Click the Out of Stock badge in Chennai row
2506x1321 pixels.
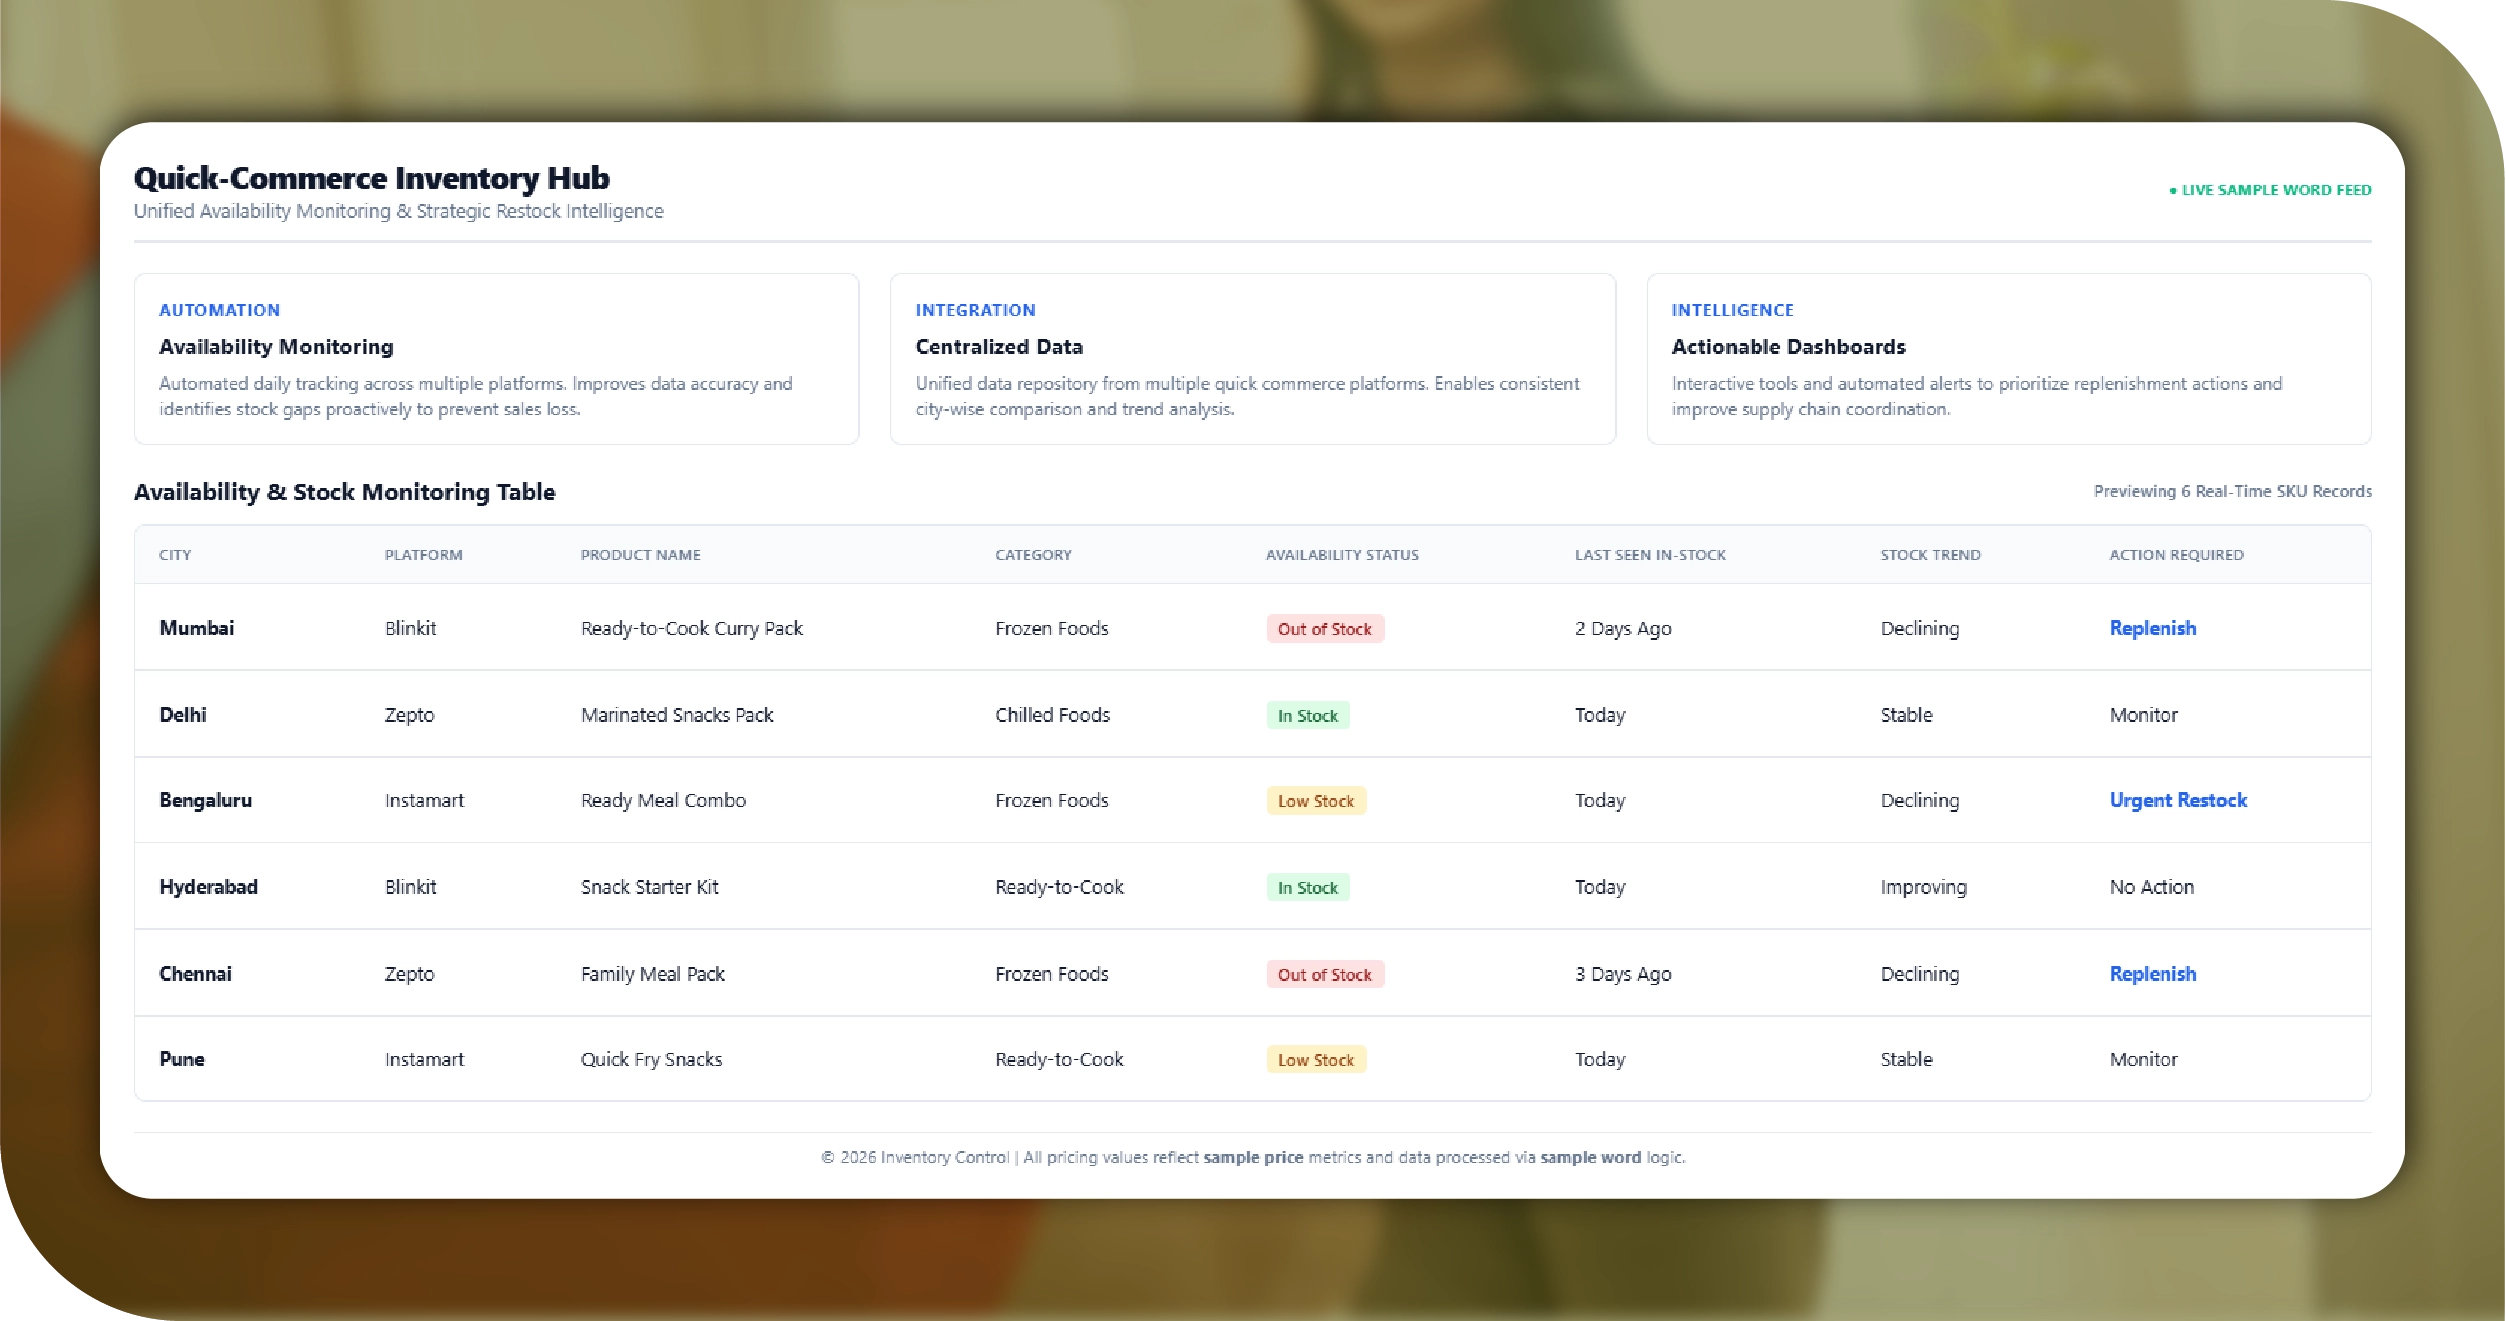[x=1324, y=975]
